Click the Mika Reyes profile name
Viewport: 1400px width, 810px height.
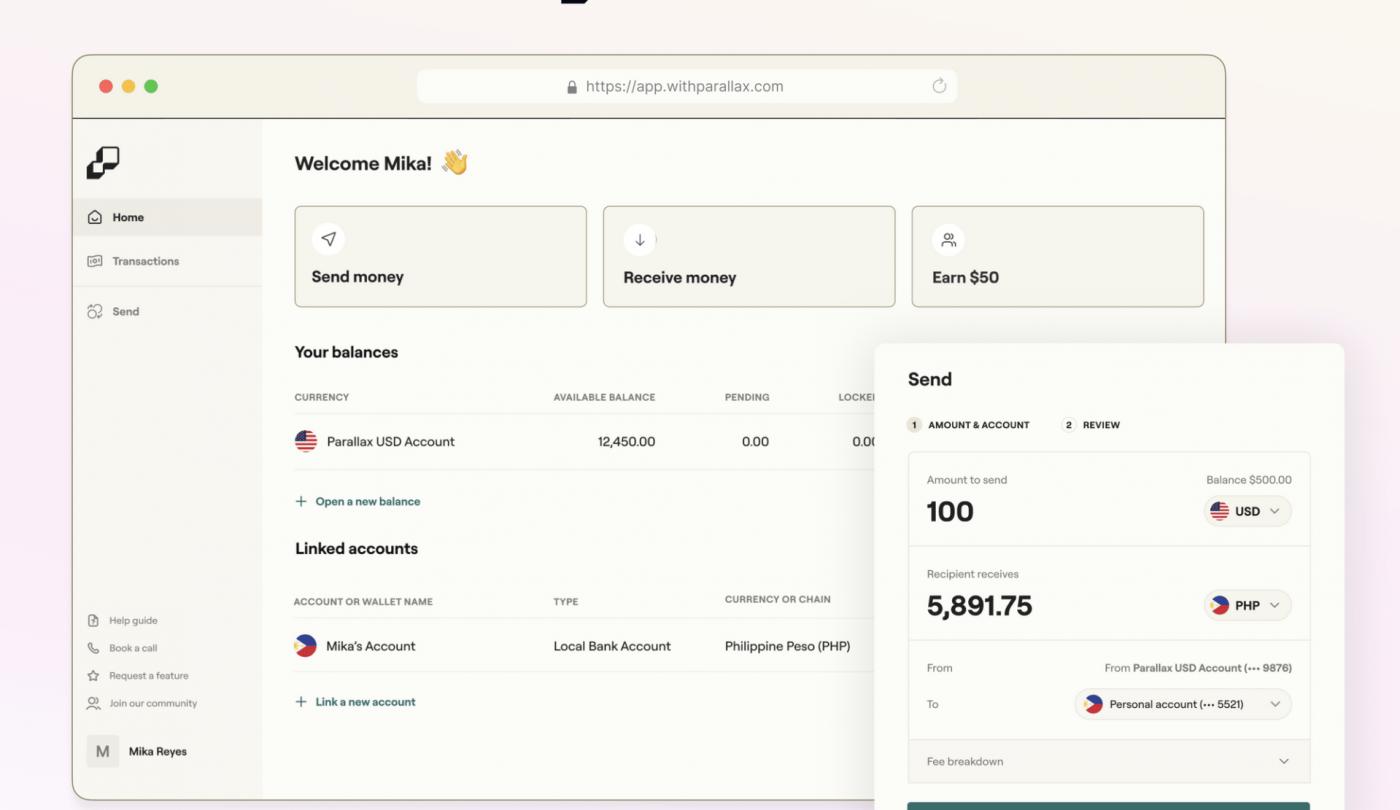[x=158, y=751]
